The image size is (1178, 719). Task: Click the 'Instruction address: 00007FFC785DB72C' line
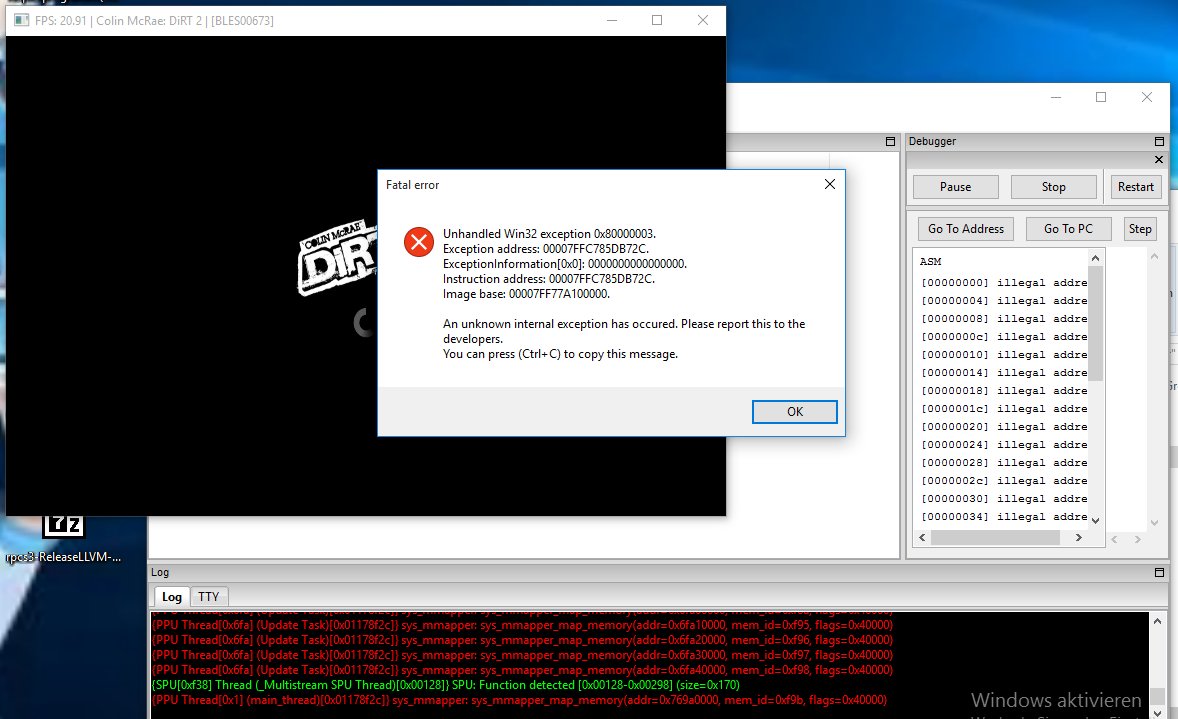click(x=548, y=279)
